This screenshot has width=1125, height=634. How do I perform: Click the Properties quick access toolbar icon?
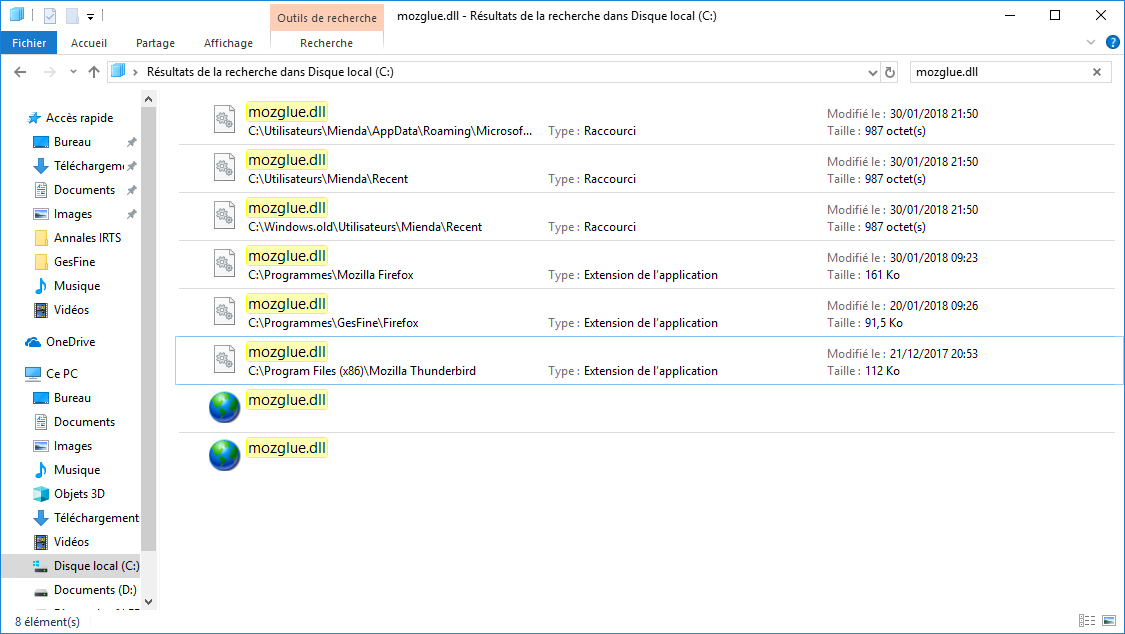pyautogui.click(x=50, y=16)
